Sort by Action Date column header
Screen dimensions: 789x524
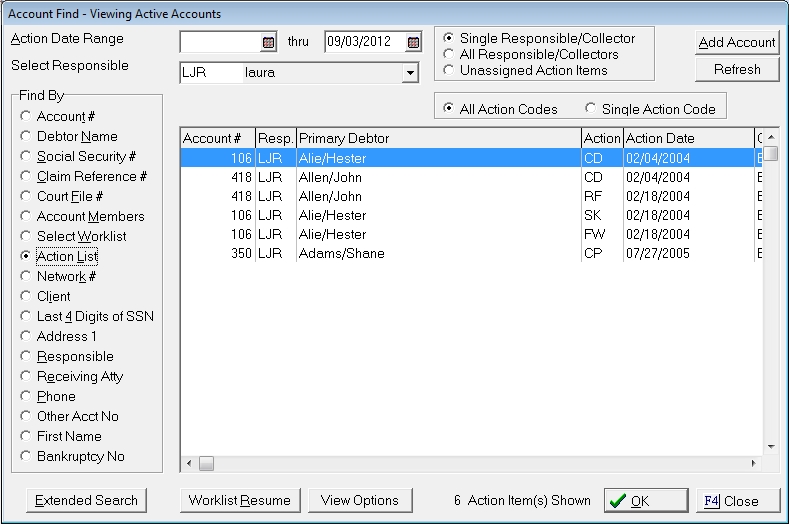coord(687,138)
